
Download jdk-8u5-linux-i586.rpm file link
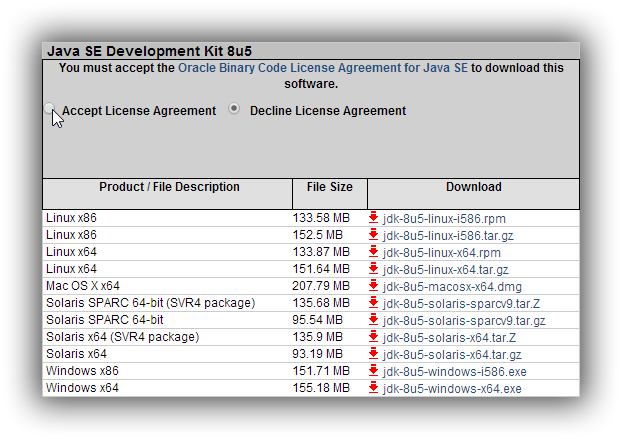pos(444,219)
